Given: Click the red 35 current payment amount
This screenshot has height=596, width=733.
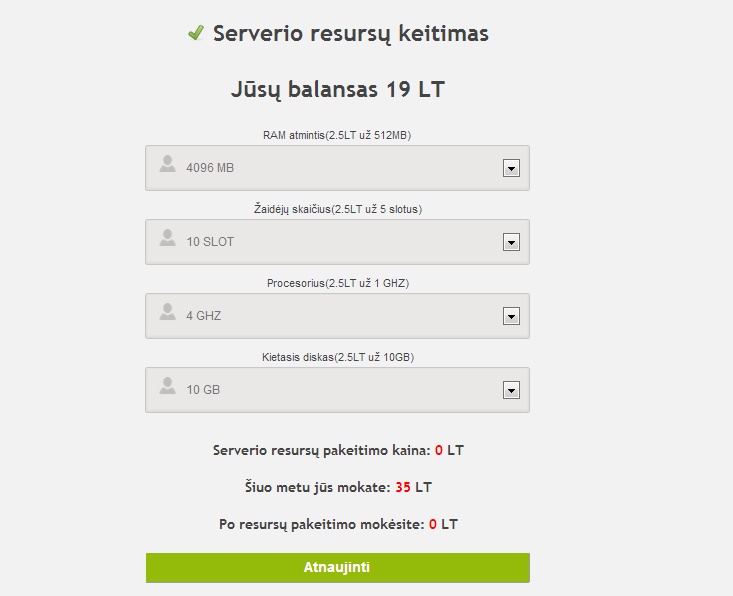Looking at the screenshot, I should coord(403,487).
